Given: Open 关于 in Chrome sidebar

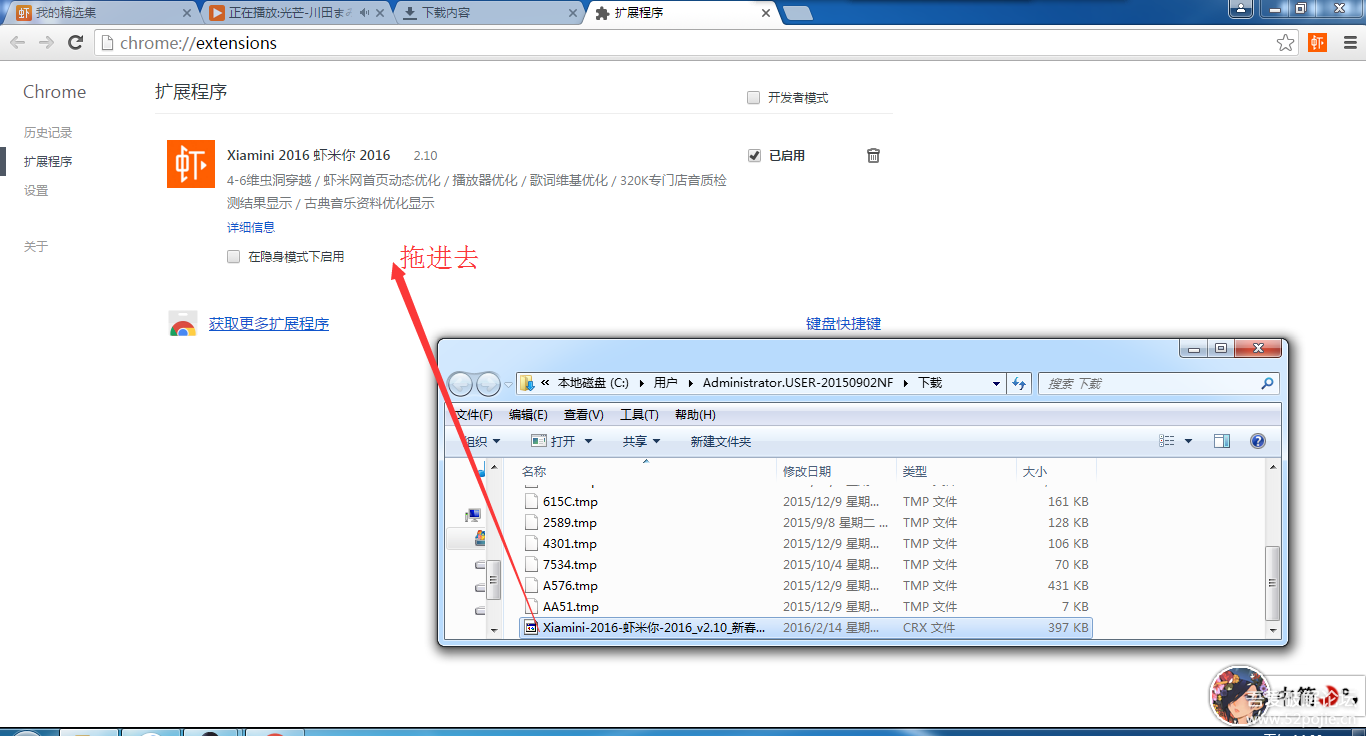Looking at the screenshot, I should point(36,246).
